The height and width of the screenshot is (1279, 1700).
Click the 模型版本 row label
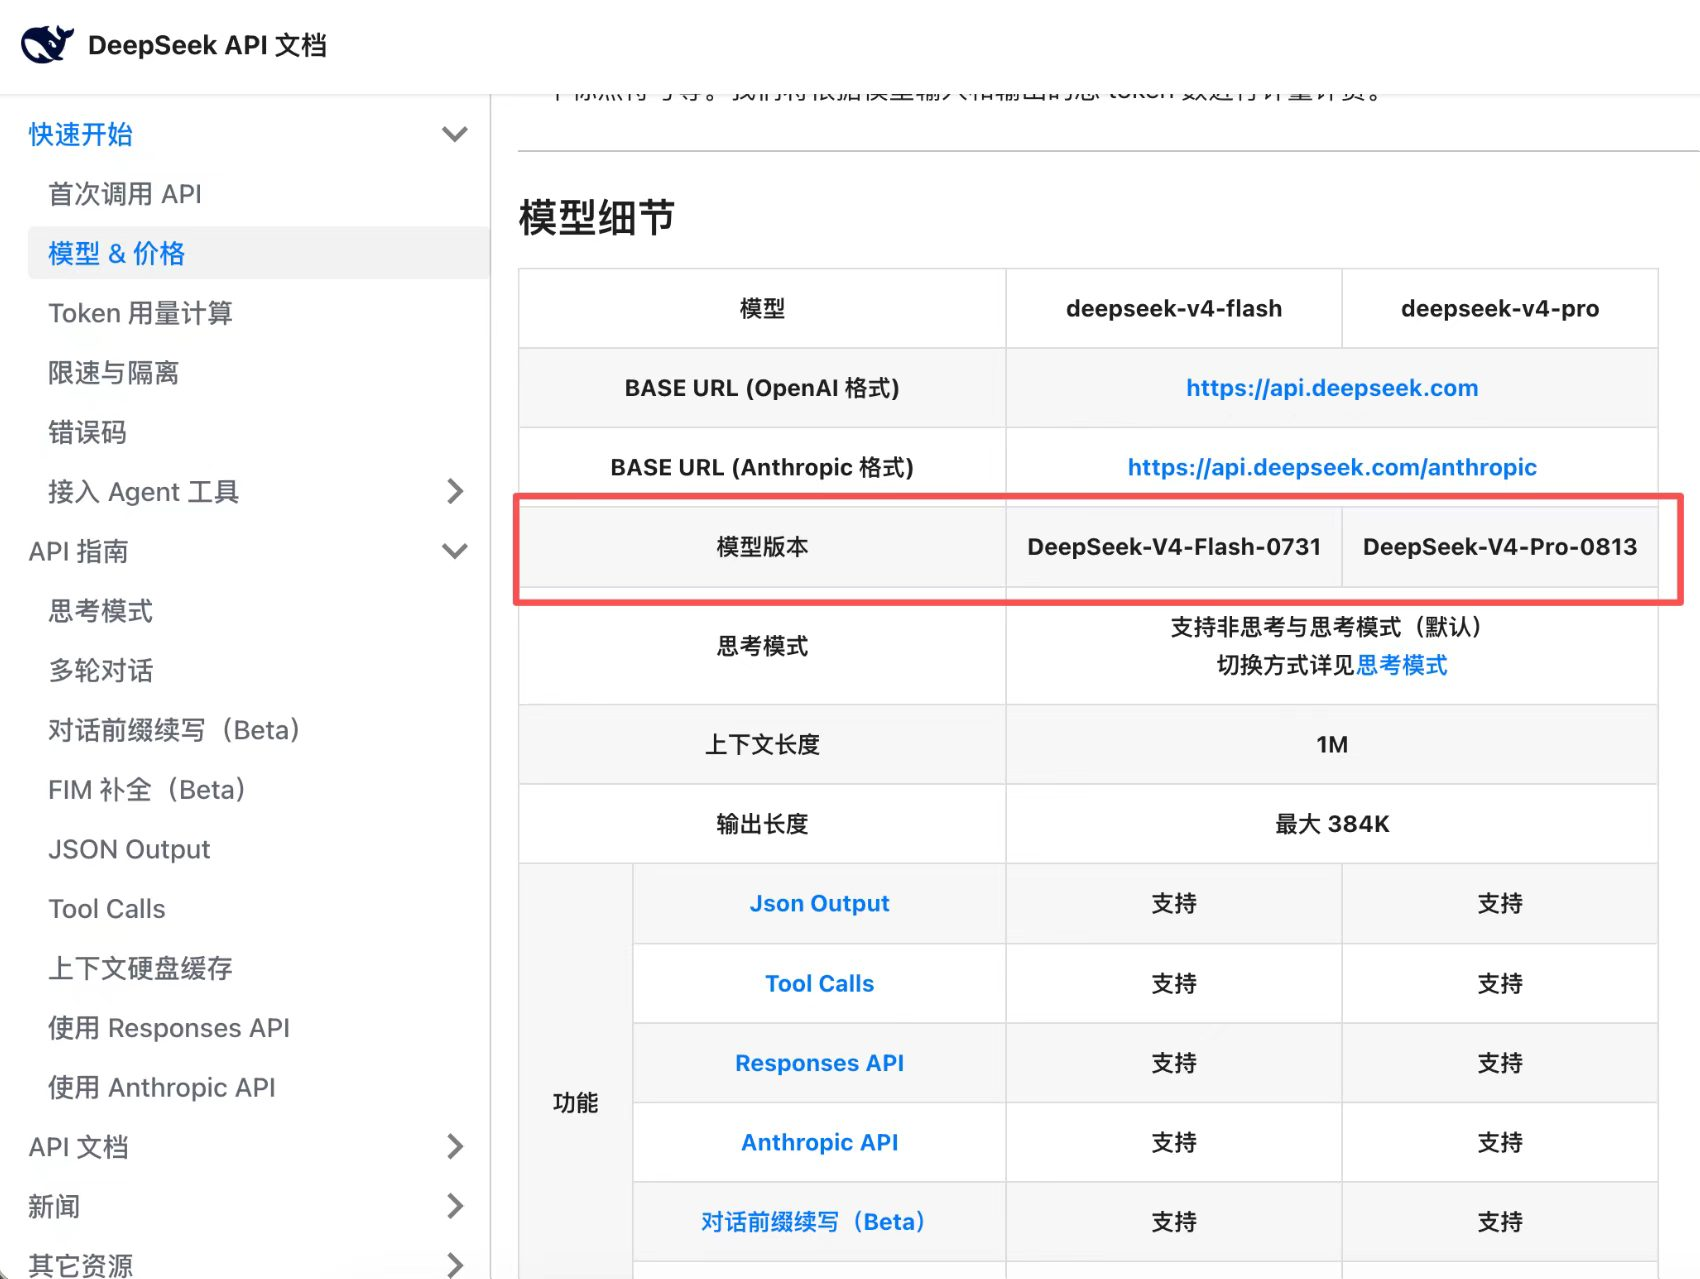(762, 547)
